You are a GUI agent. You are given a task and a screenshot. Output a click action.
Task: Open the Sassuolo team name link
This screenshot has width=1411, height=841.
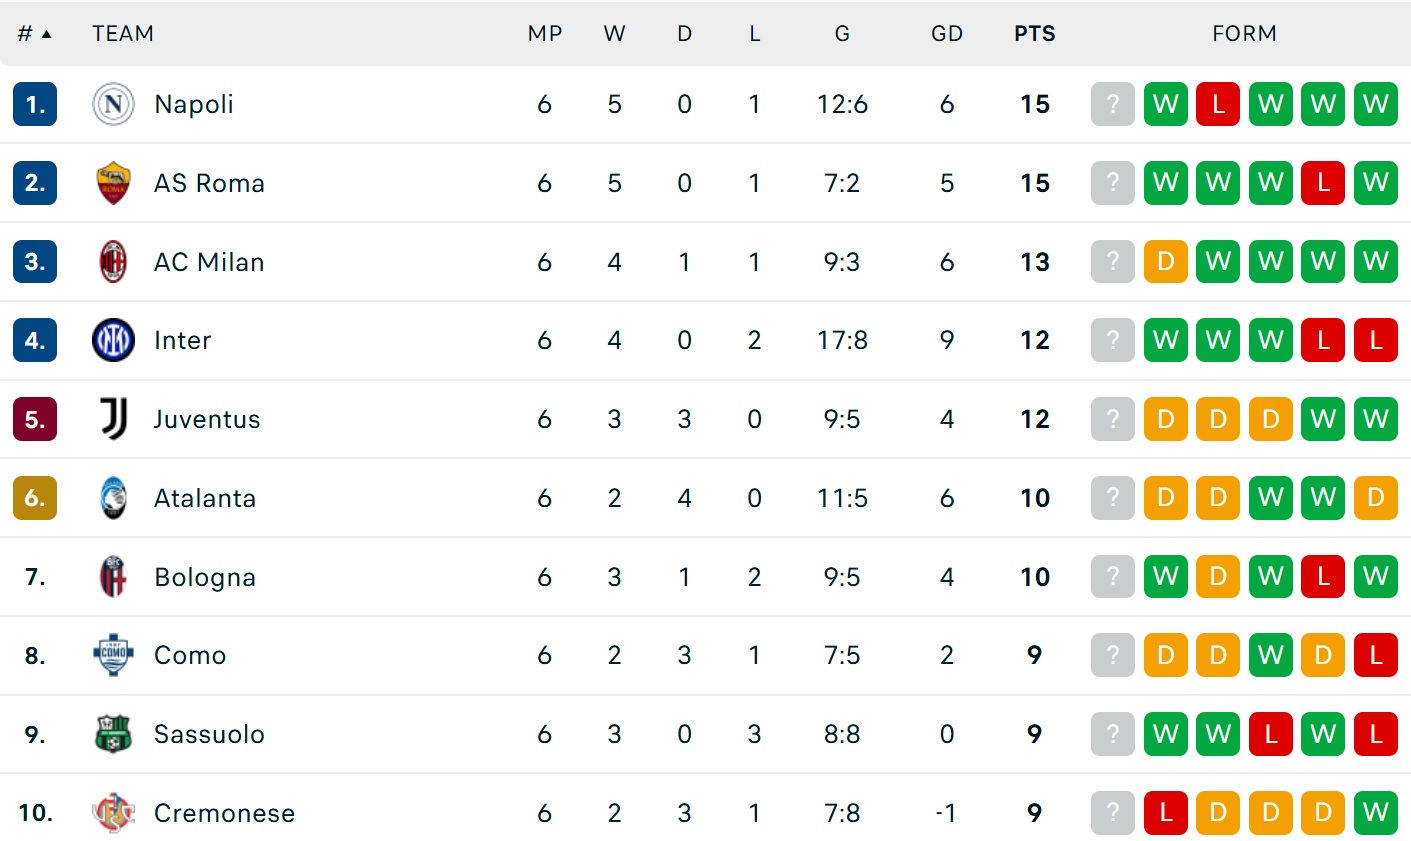pyautogui.click(x=209, y=734)
